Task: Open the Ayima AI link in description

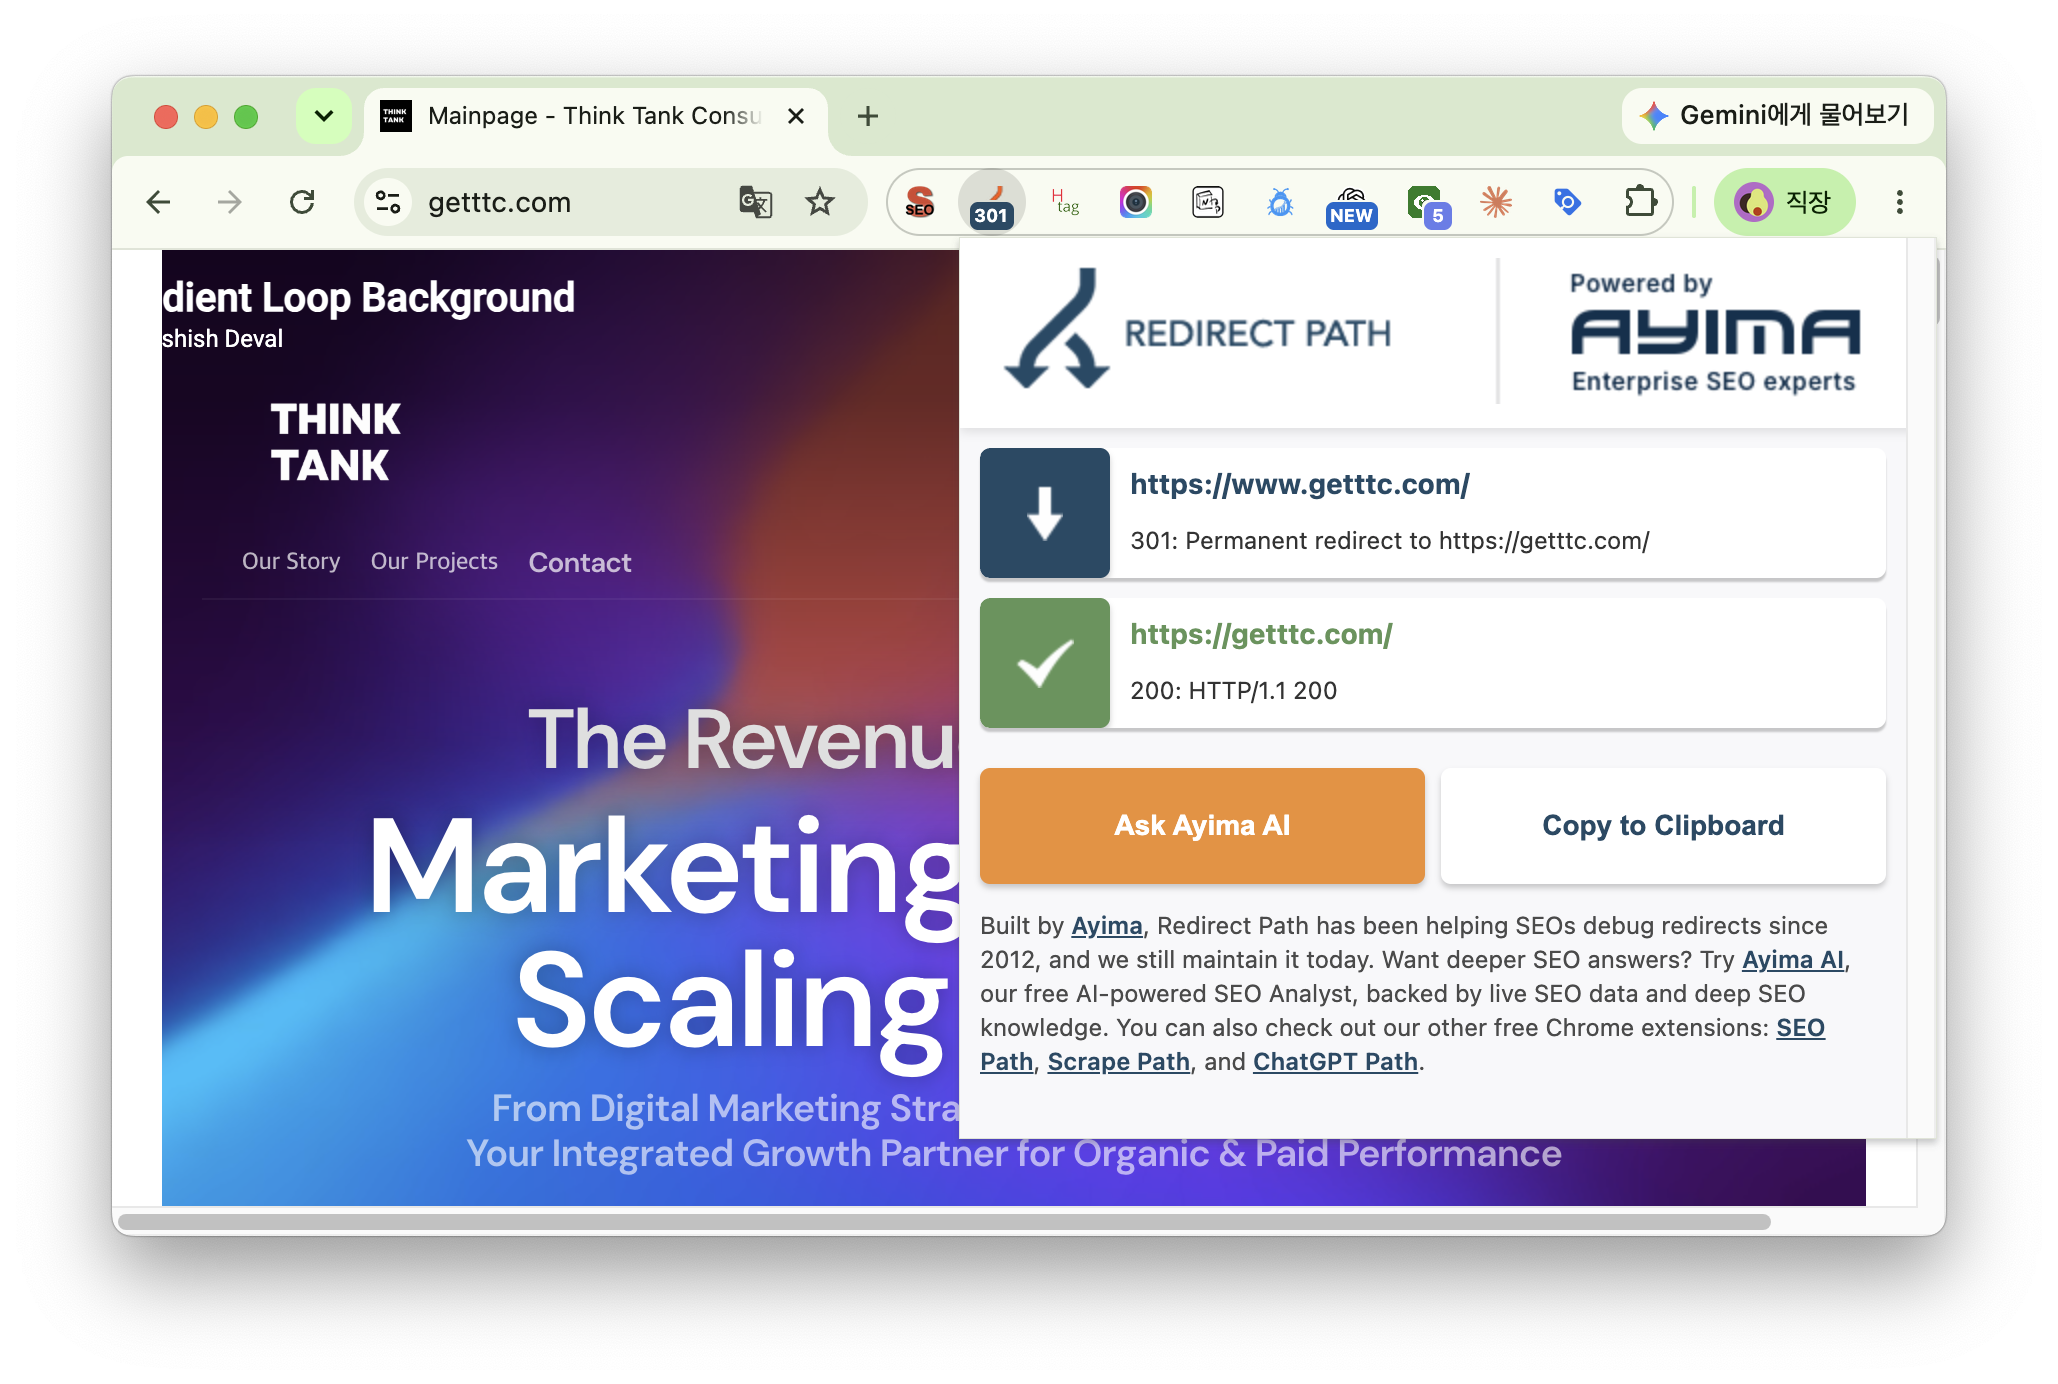Action: click(1793, 960)
